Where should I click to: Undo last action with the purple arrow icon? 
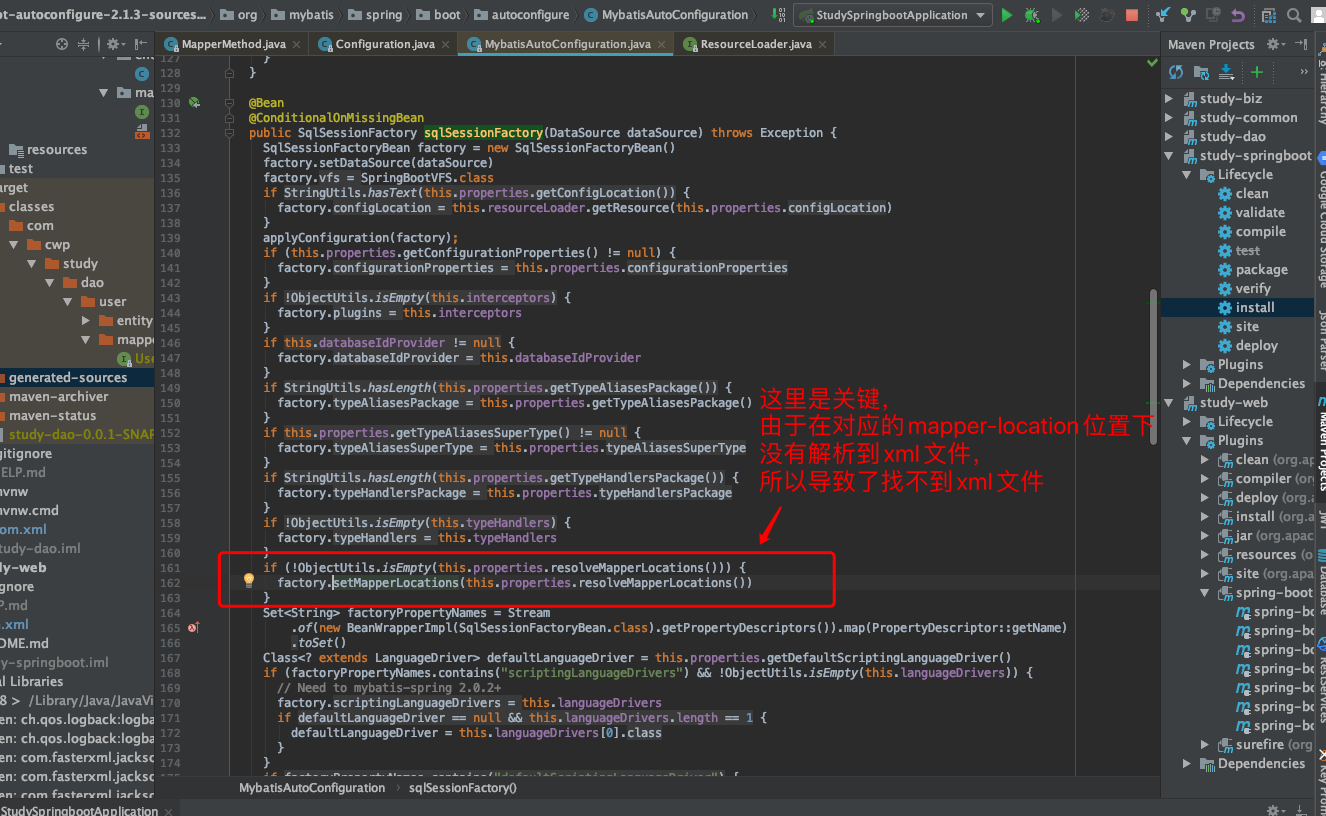1238,16
